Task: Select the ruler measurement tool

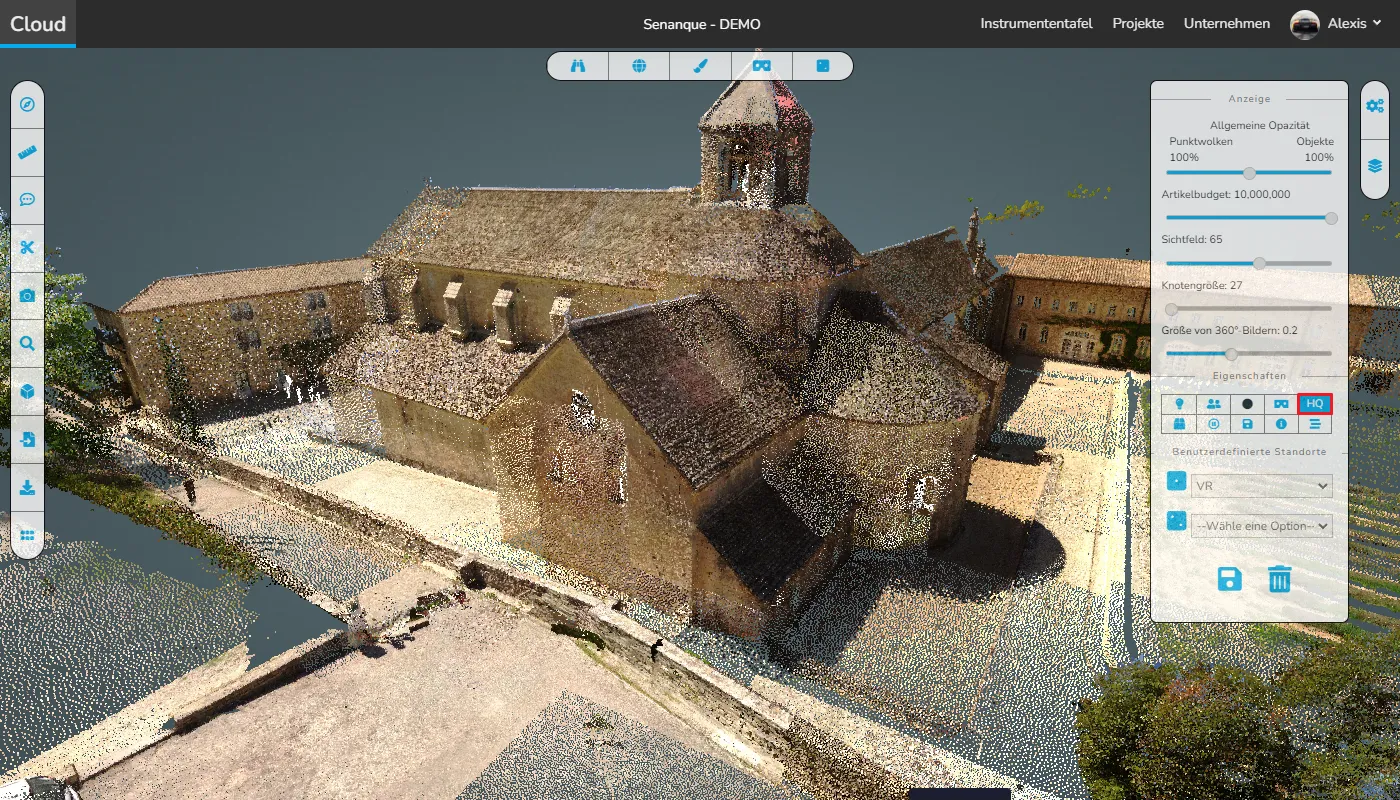Action: tap(27, 152)
